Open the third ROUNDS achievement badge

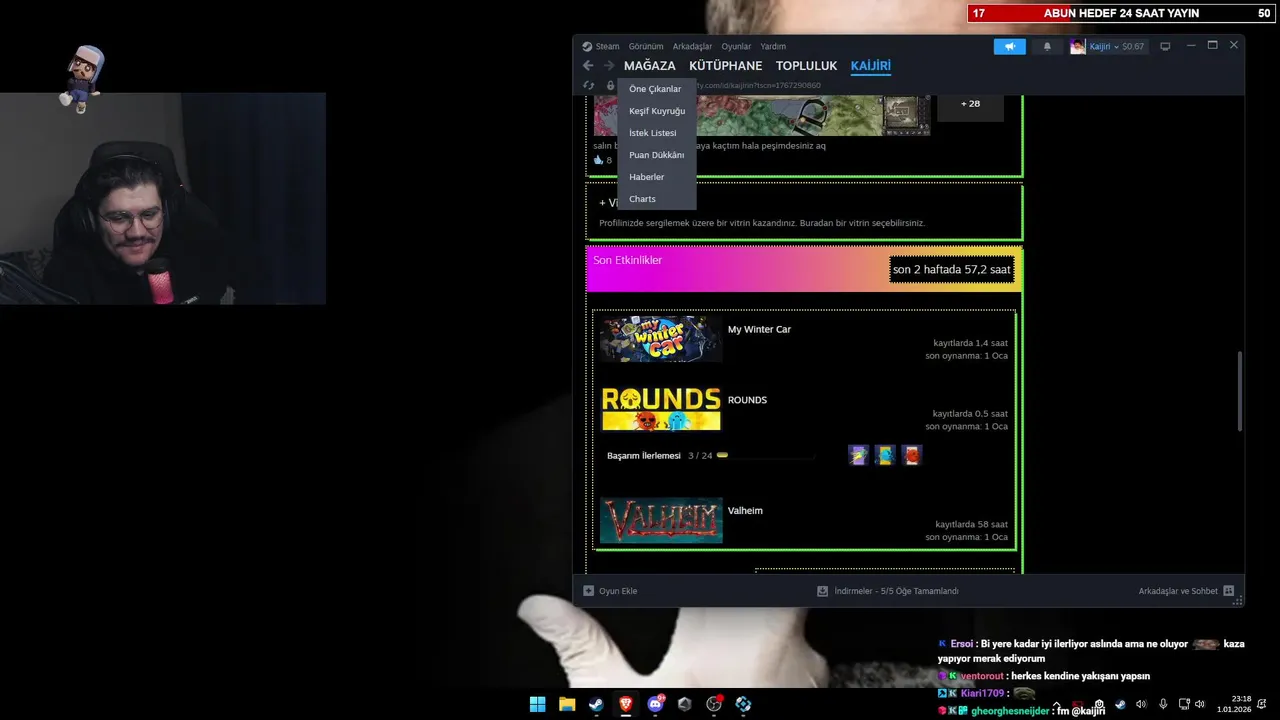tap(911, 455)
